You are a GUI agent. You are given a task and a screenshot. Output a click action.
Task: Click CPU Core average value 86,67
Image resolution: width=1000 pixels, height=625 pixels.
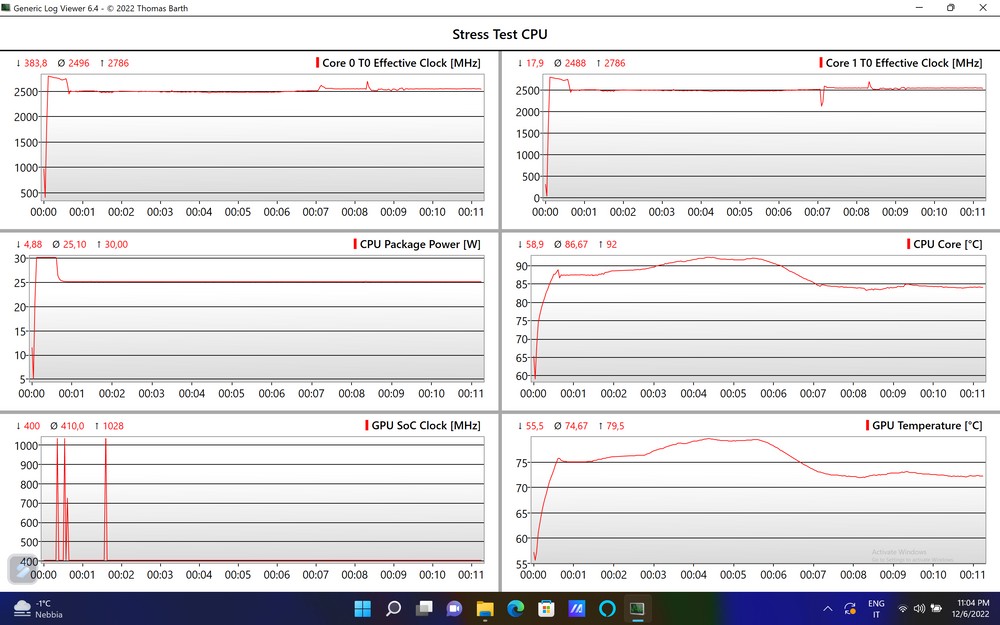(576, 244)
